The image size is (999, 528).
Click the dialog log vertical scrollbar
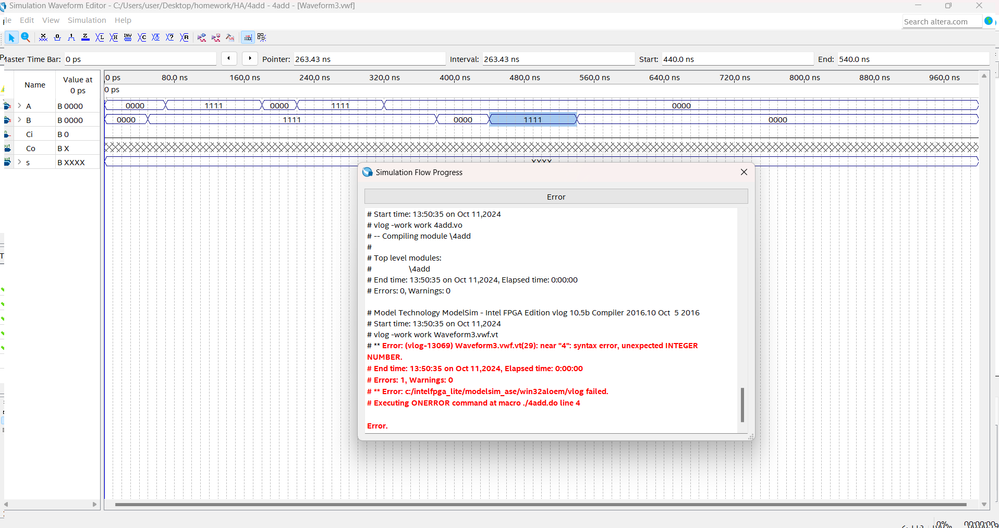tap(742, 404)
